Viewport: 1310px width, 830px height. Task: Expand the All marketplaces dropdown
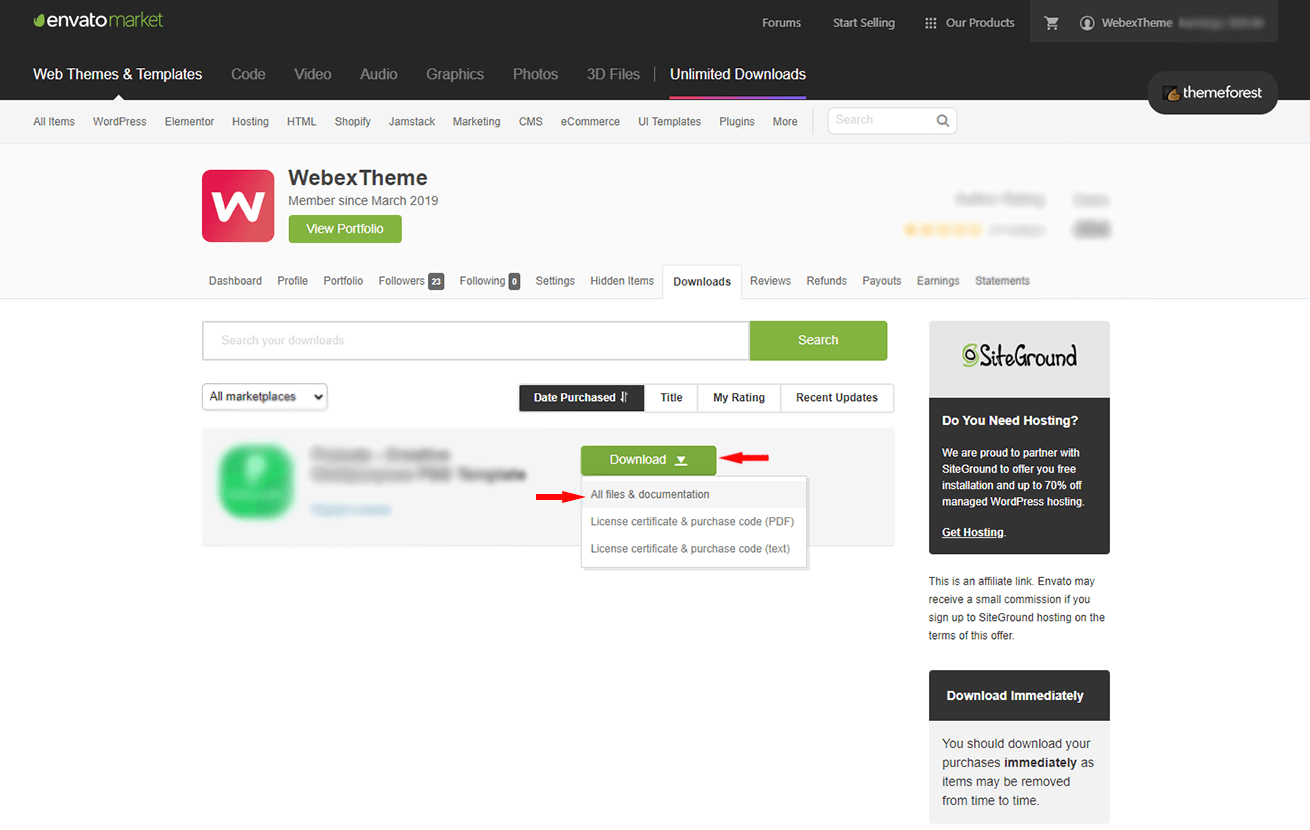(264, 396)
